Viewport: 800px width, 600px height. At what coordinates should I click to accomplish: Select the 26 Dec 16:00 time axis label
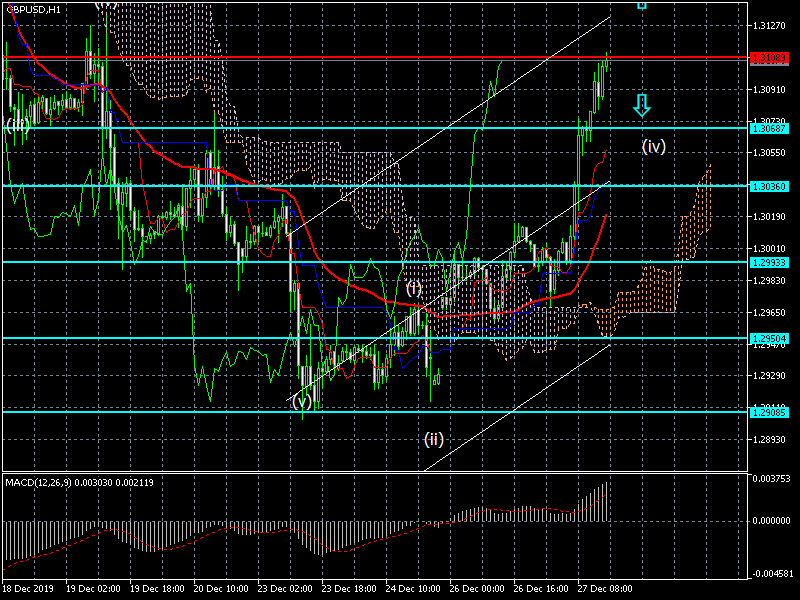541,588
